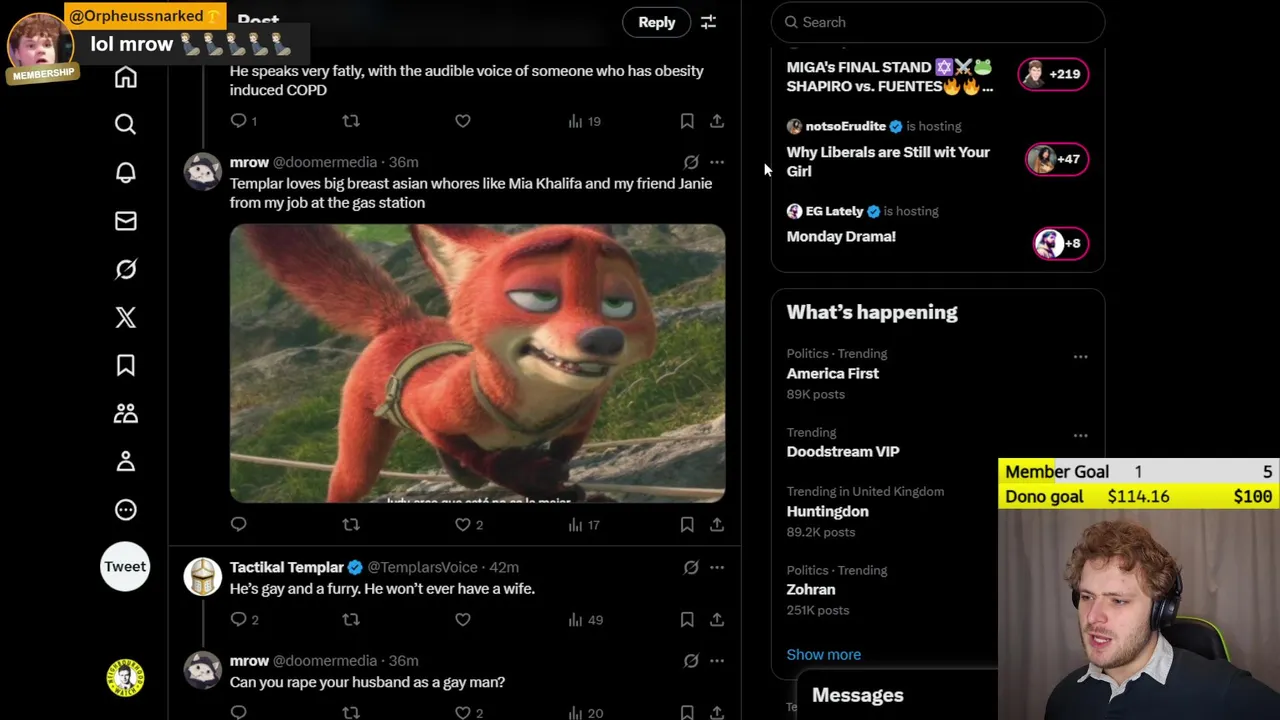Open the Explore search icon in sidebar
1280x720 pixels.
click(x=125, y=124)
